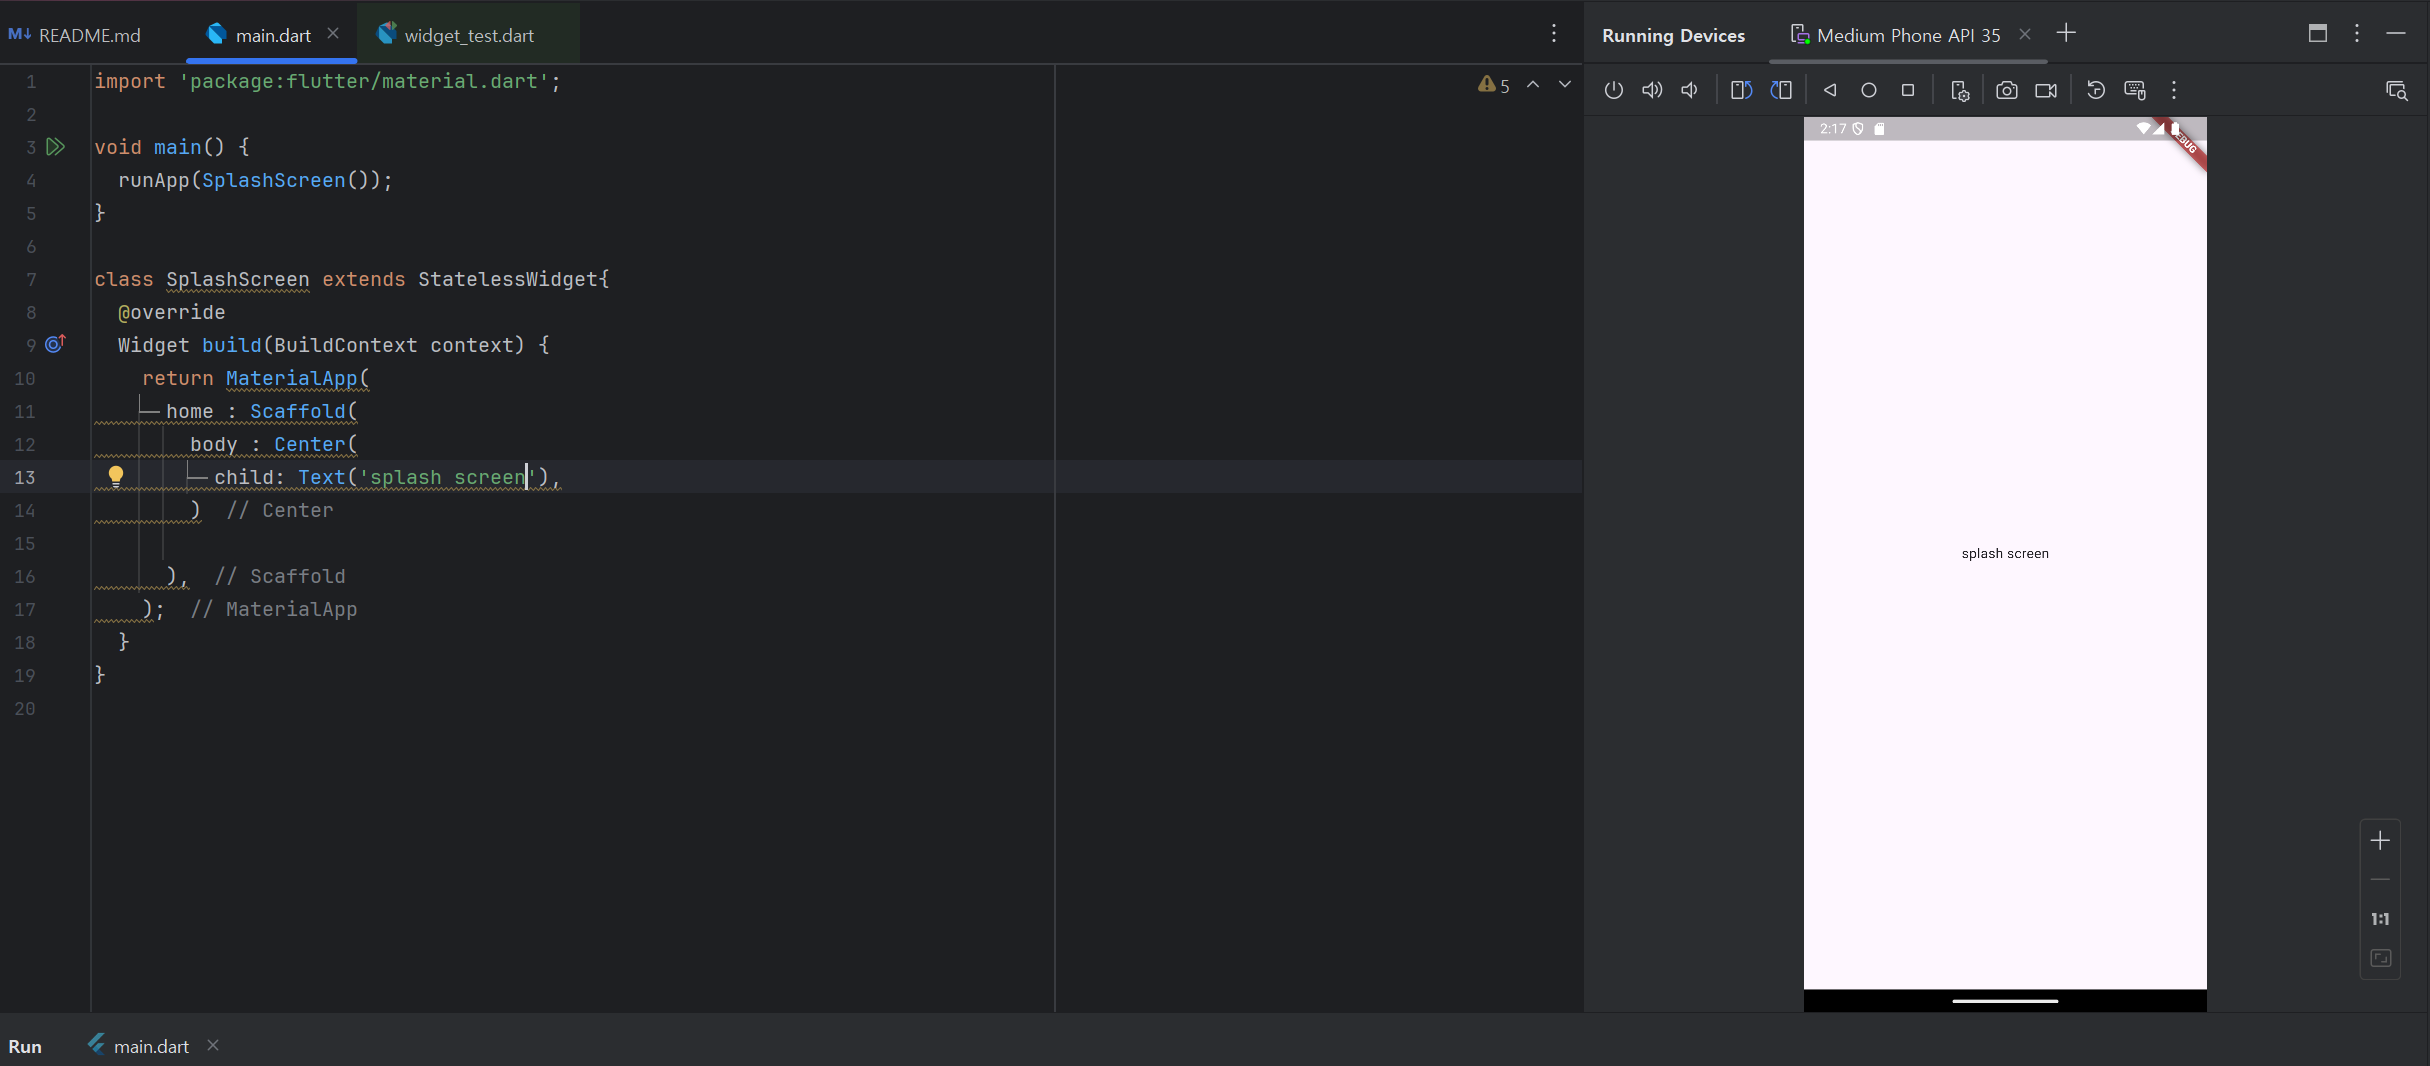Tap the emulator Home circle button

(1868, 90)
